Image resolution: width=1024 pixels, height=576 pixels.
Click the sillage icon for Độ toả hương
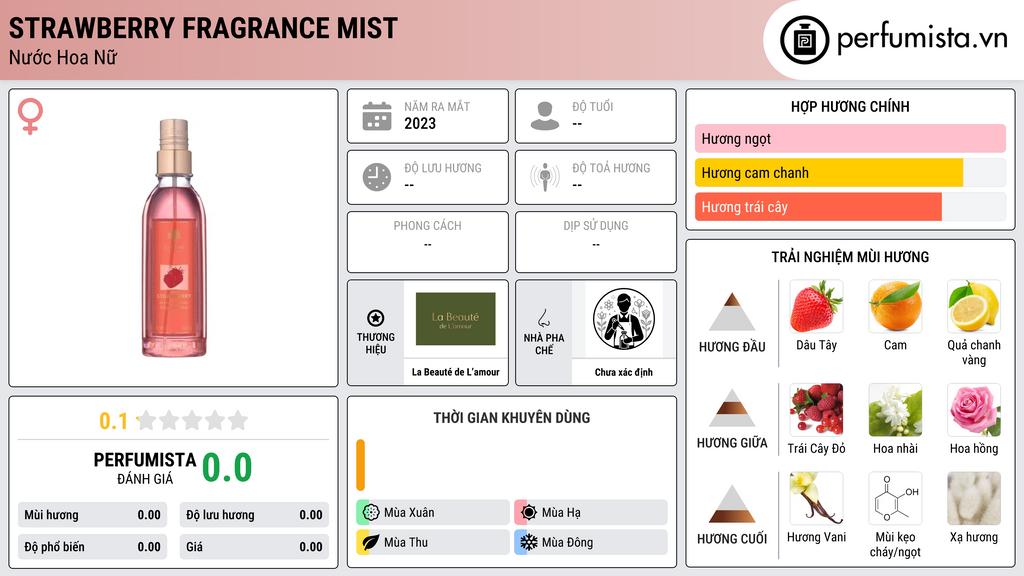545,177
